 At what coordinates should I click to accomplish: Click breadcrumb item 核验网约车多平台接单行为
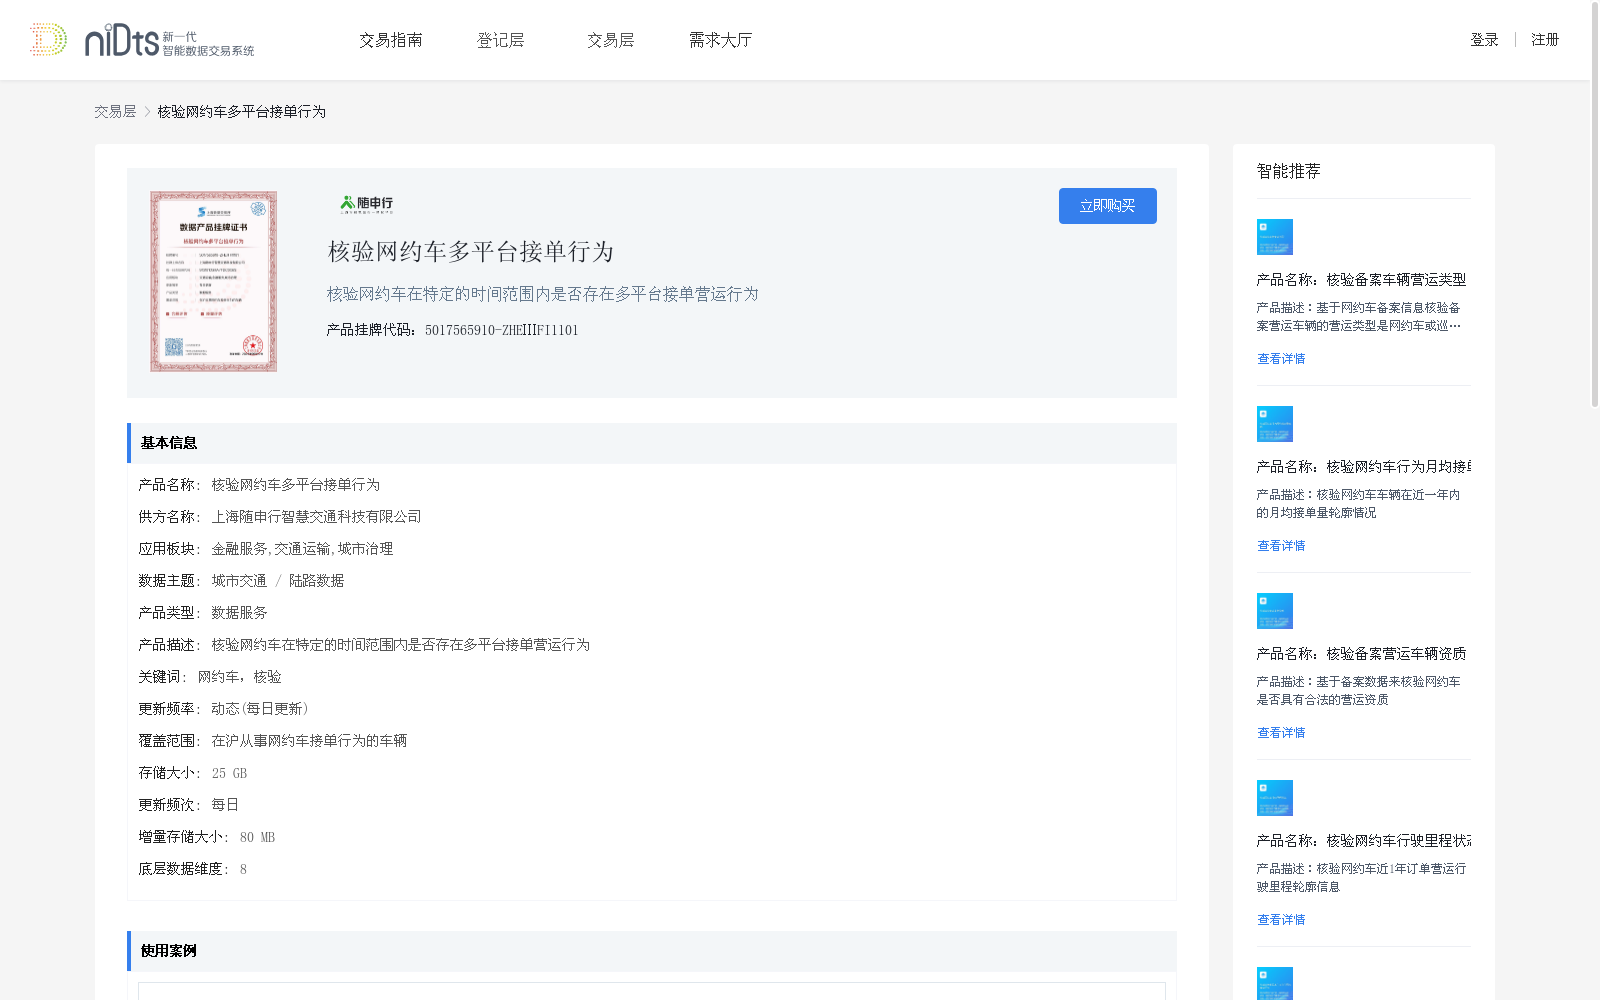241,112
